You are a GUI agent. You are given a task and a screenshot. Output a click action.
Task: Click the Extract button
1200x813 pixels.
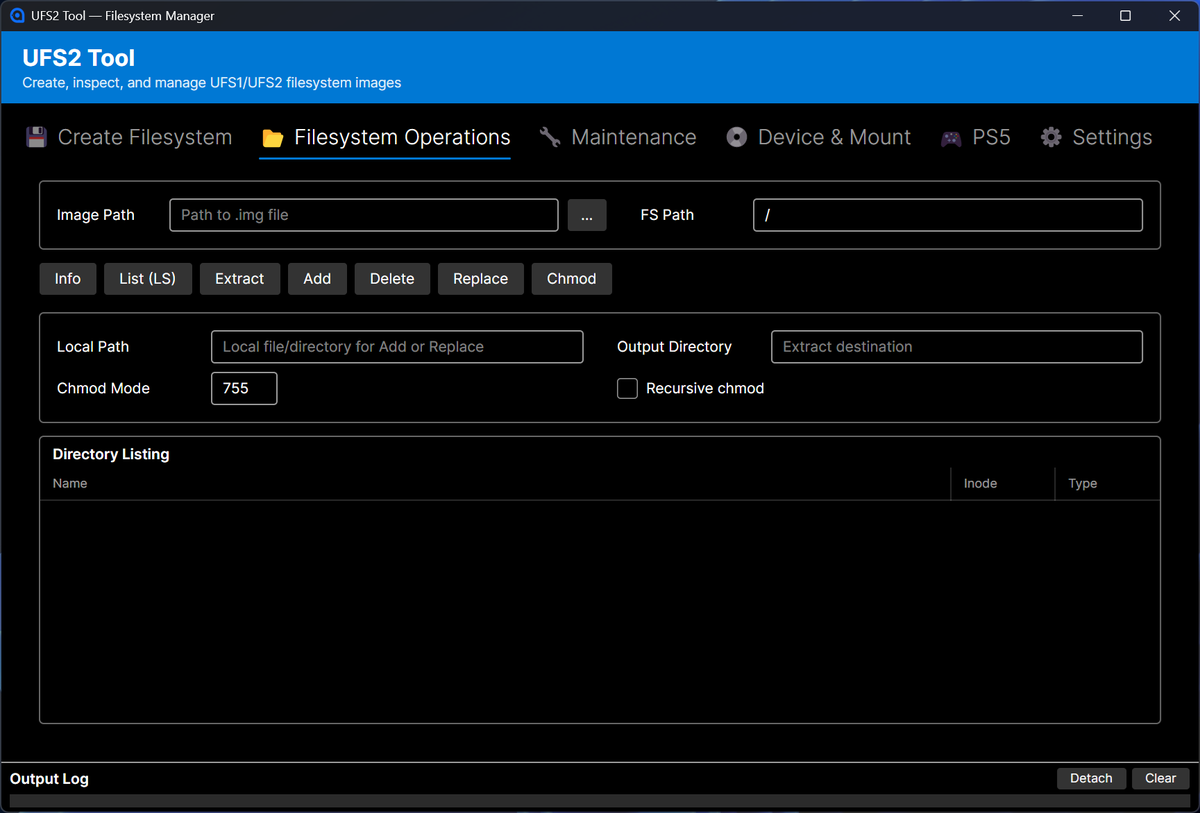point(240,279)
